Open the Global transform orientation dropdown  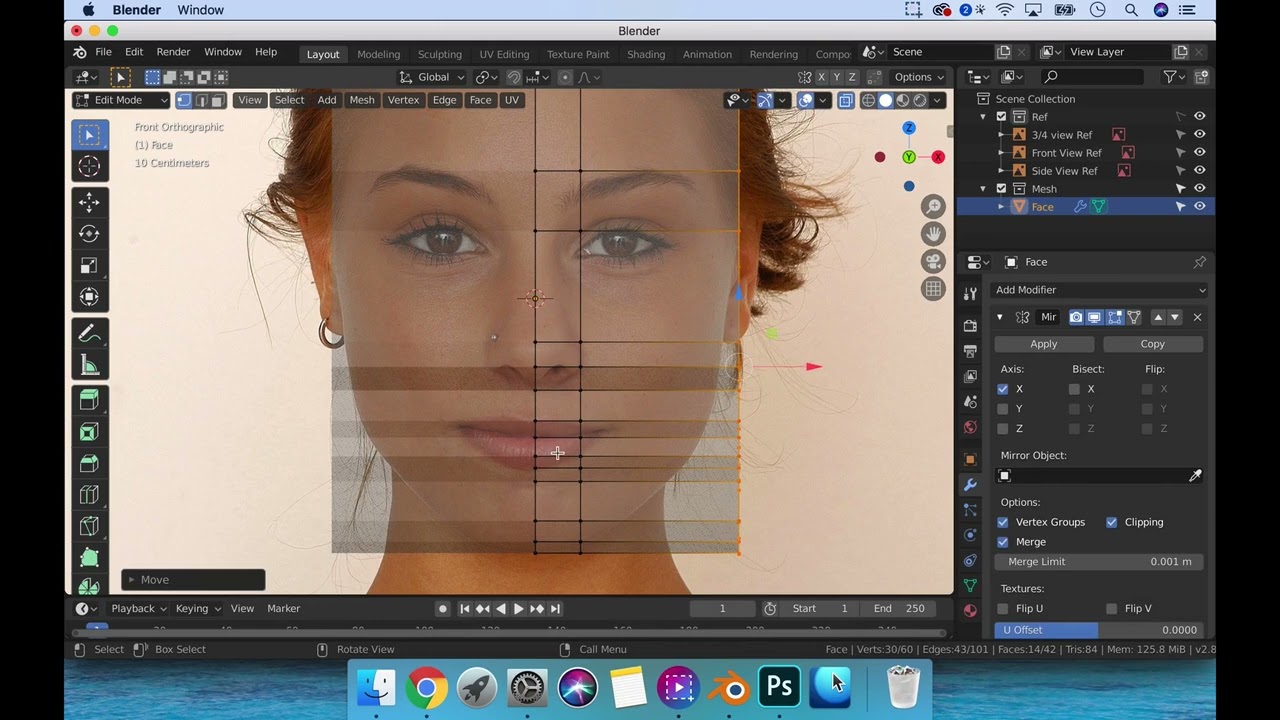point(432,77)
